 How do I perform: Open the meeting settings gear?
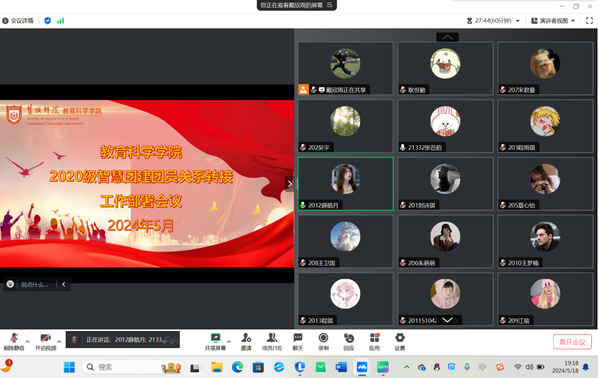point(400,341)
